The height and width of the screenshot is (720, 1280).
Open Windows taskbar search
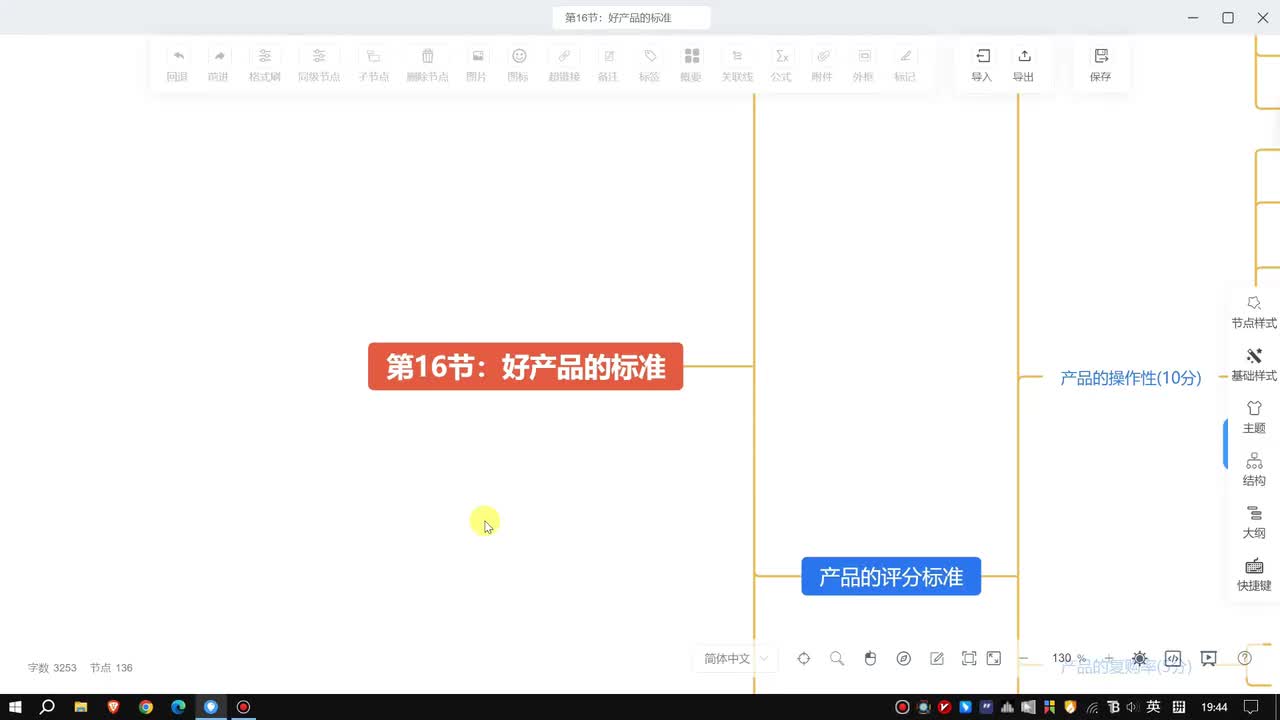tap(47, 707)
